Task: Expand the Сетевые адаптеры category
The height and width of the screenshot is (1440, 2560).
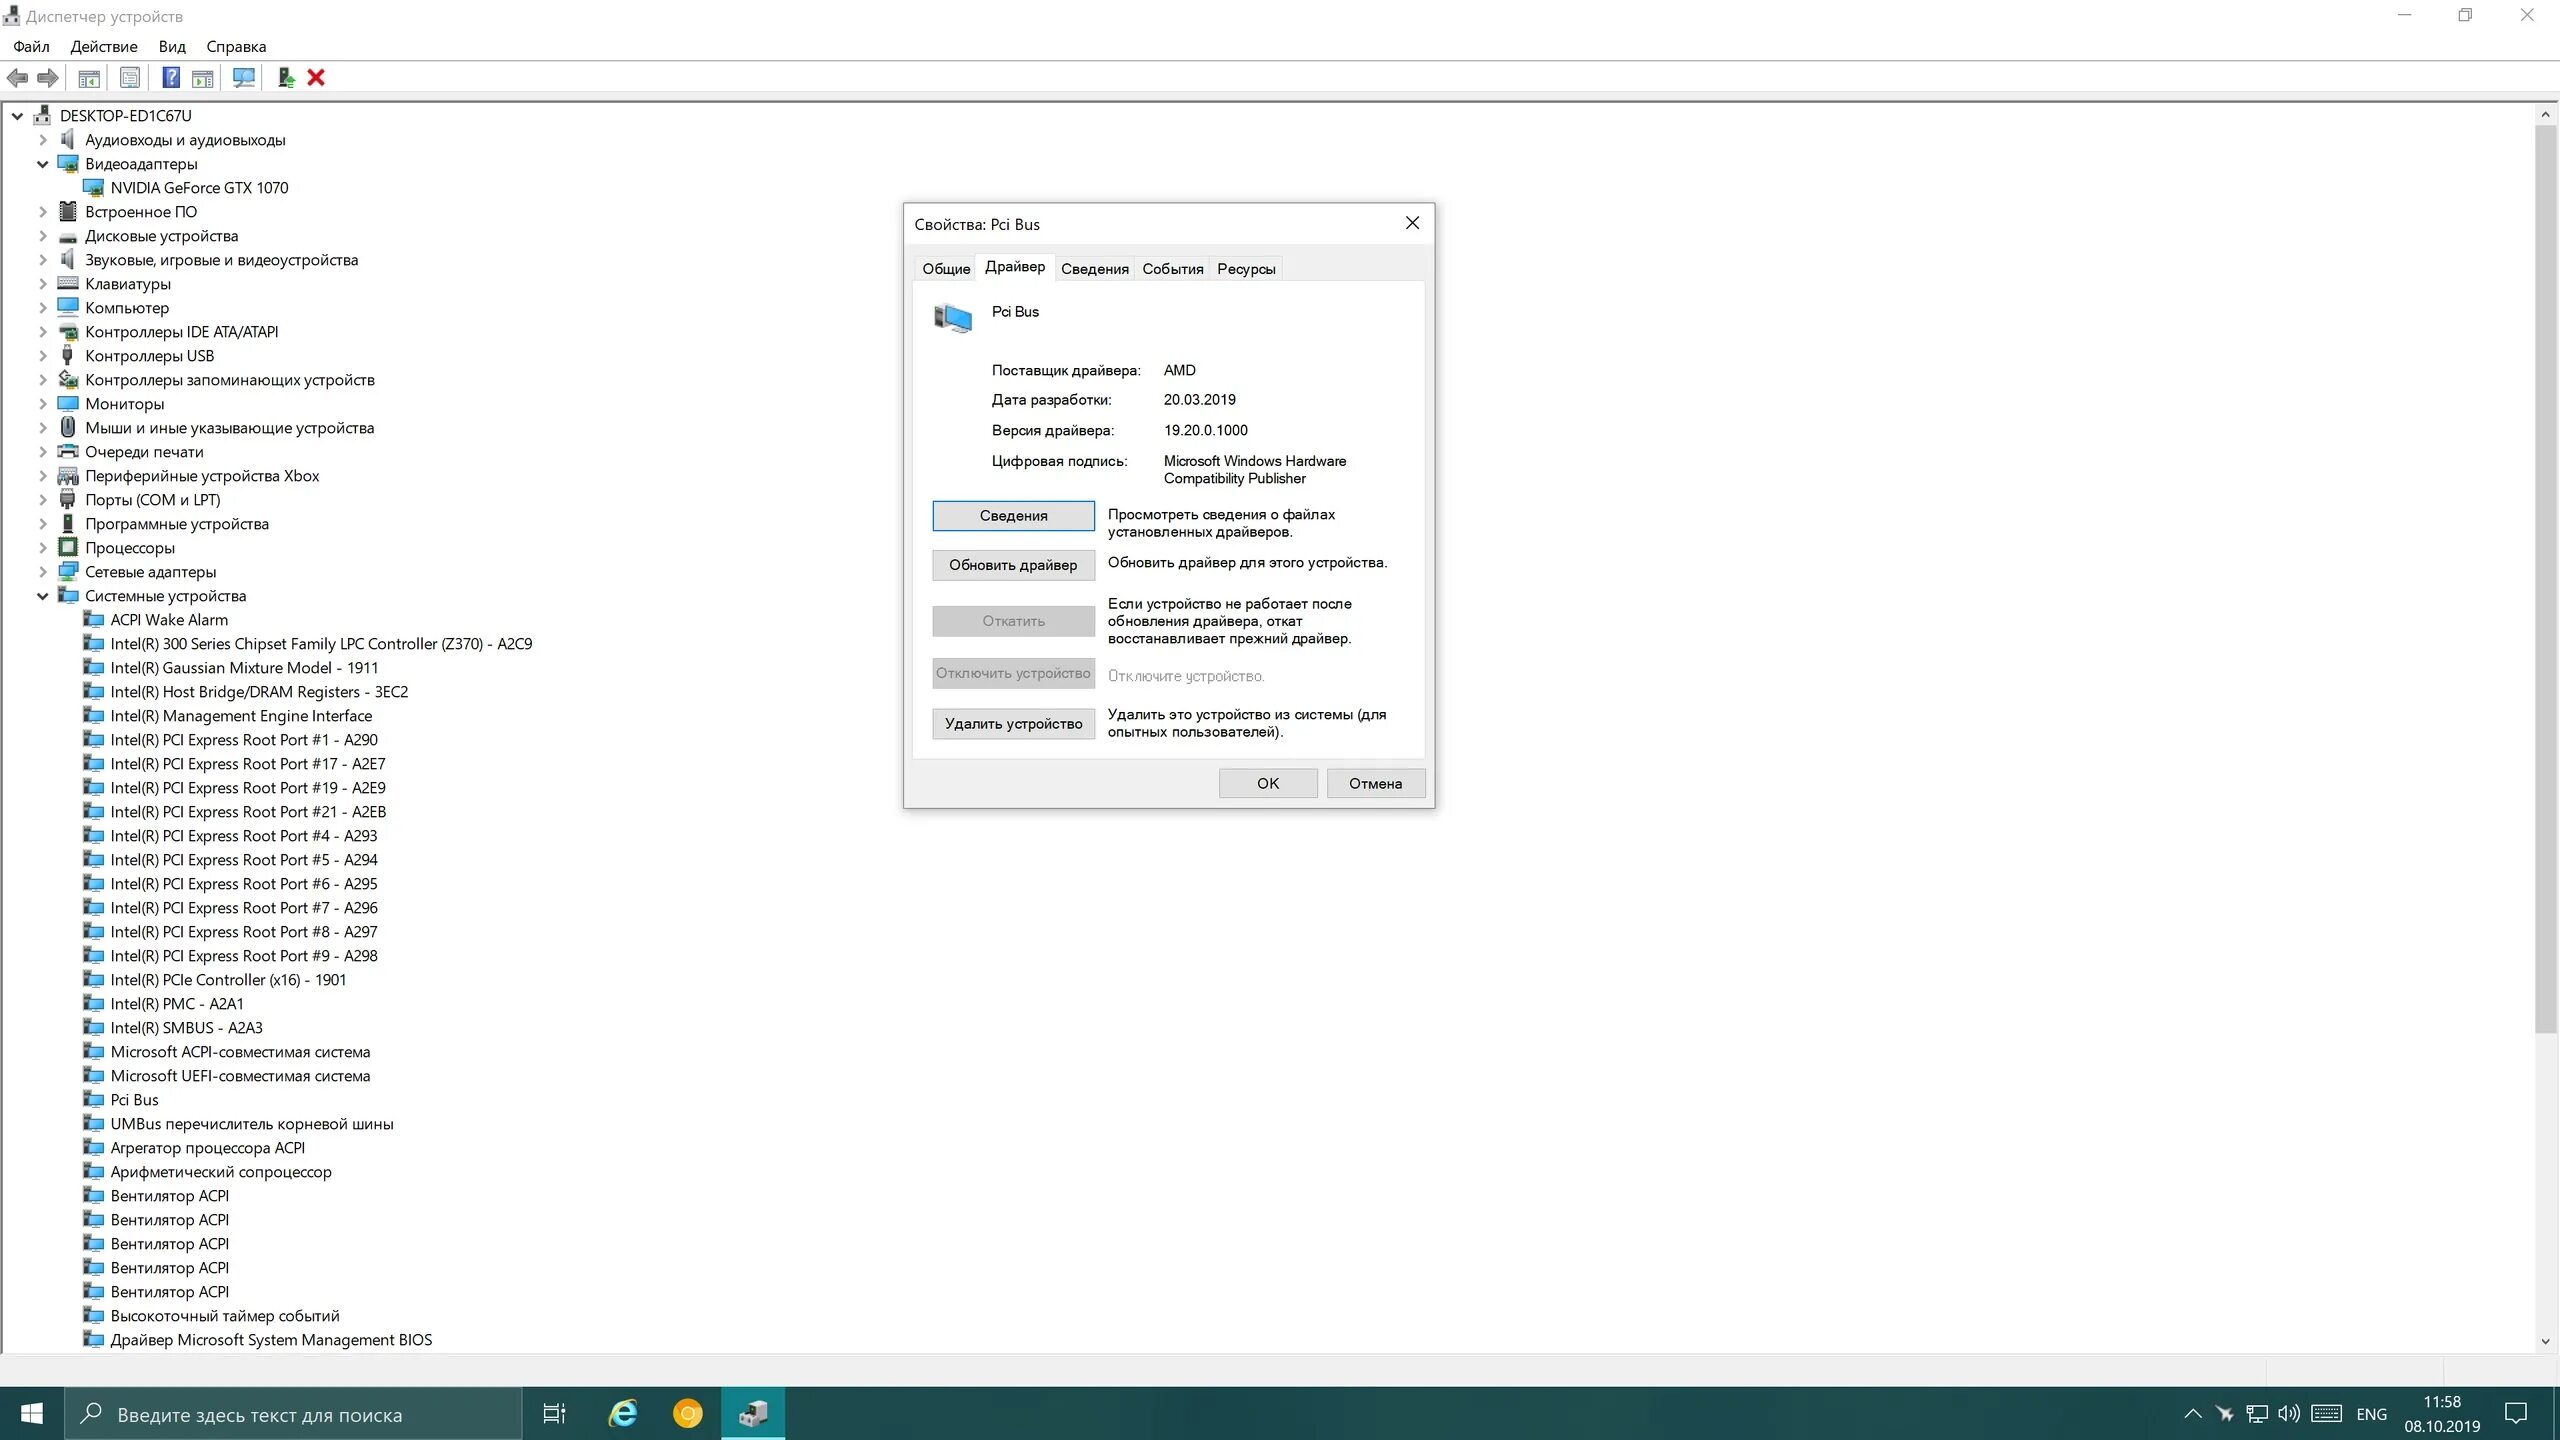Action: point(43,572)
